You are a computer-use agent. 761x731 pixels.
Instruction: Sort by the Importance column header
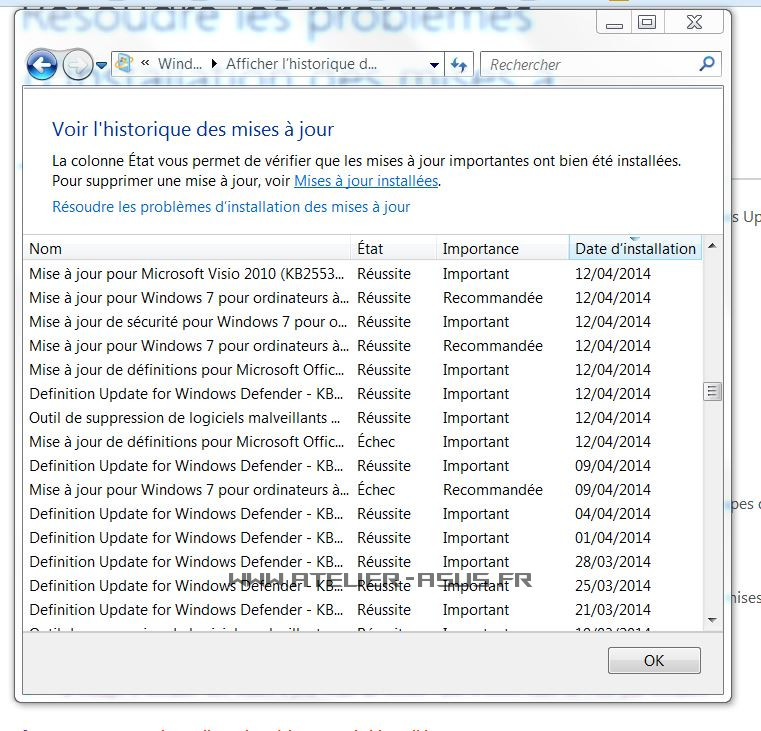(x=502, y=249)
